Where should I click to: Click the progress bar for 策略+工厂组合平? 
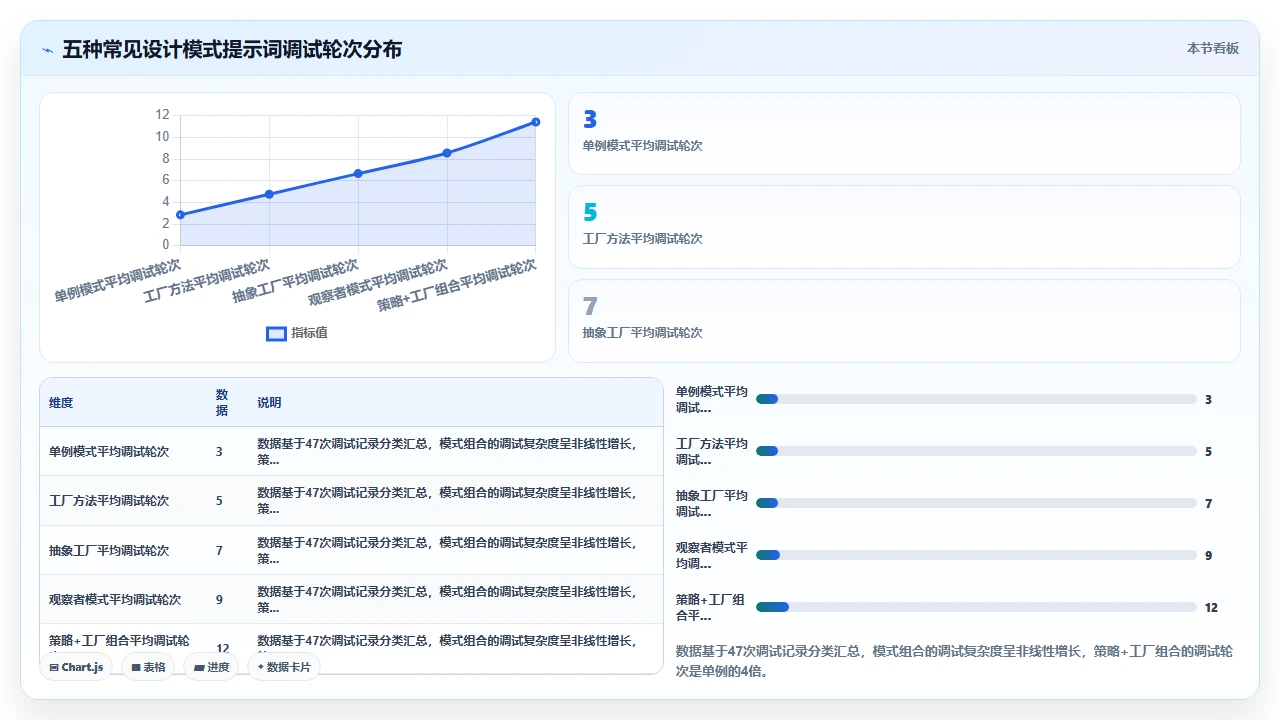pos(976,607)
